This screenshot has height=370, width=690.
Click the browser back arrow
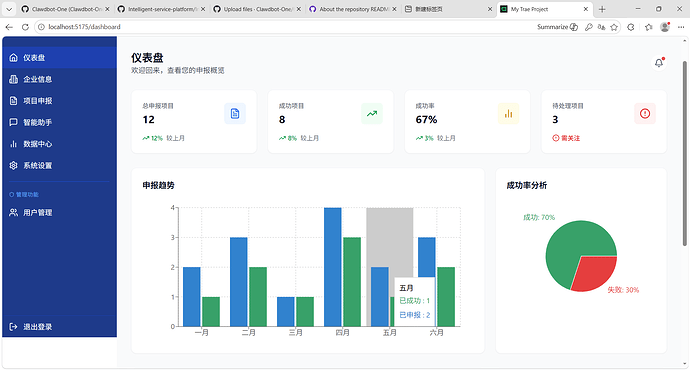click(x=9, y=27)
